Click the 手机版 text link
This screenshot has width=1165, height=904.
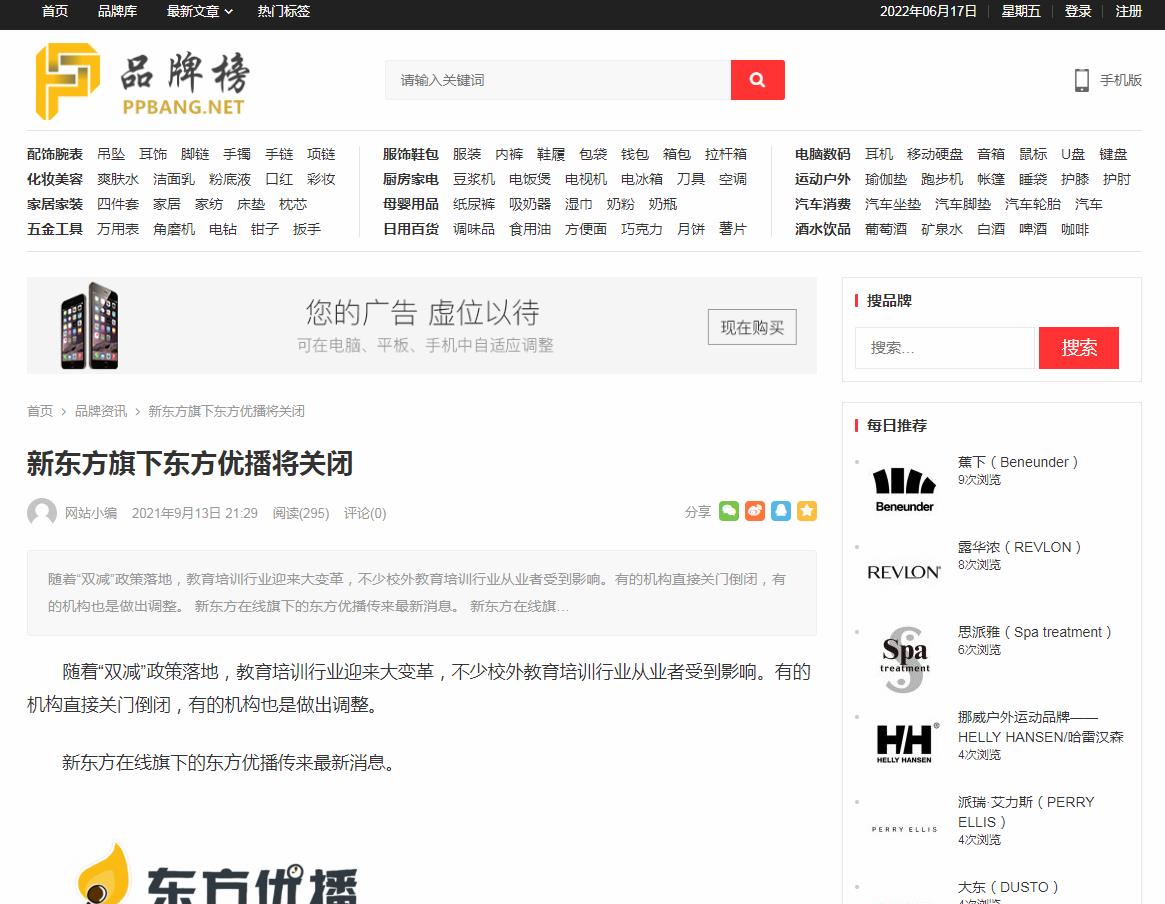coord(1120,79)
